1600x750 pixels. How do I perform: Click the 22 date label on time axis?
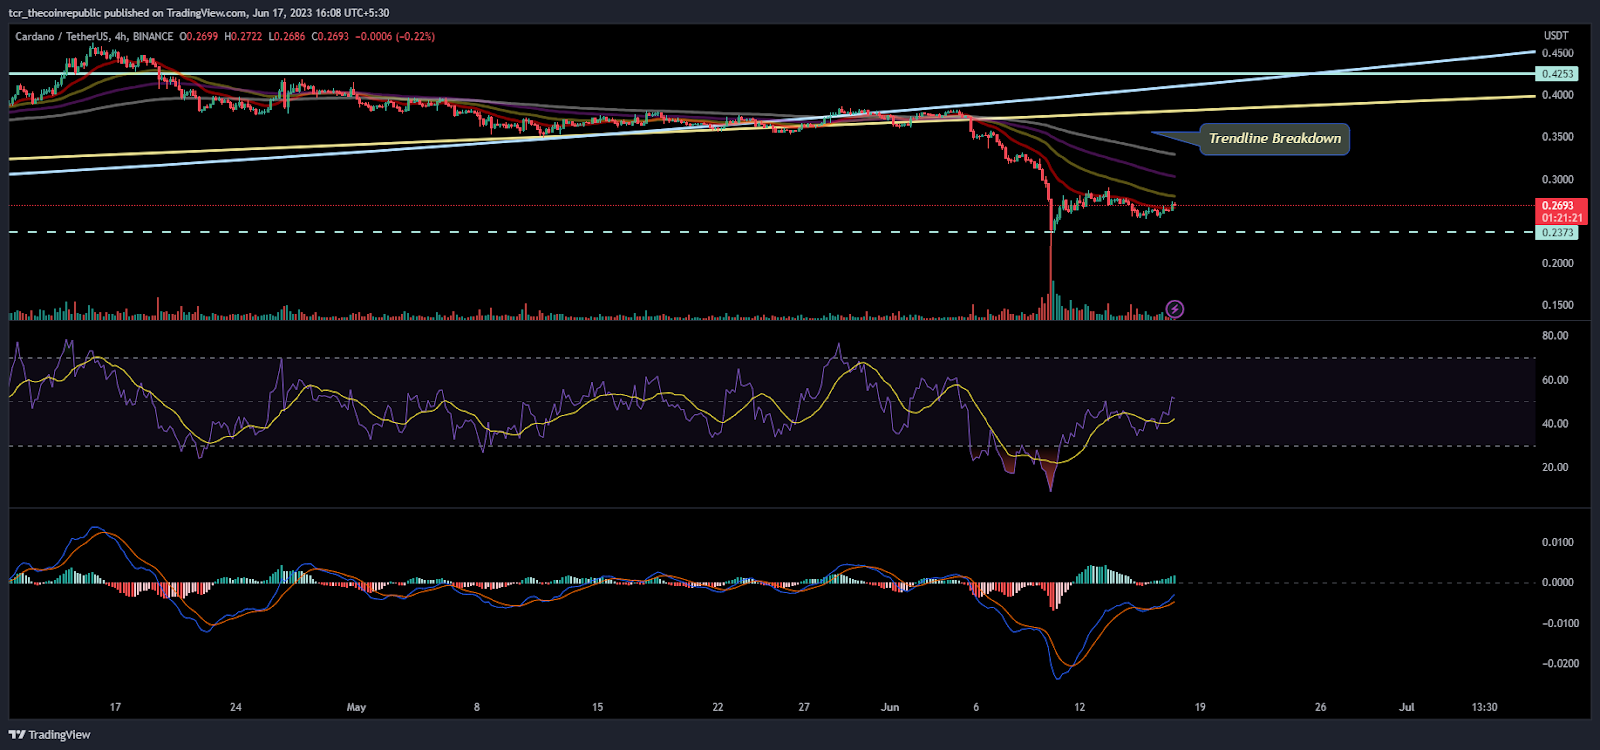(718, 707)
